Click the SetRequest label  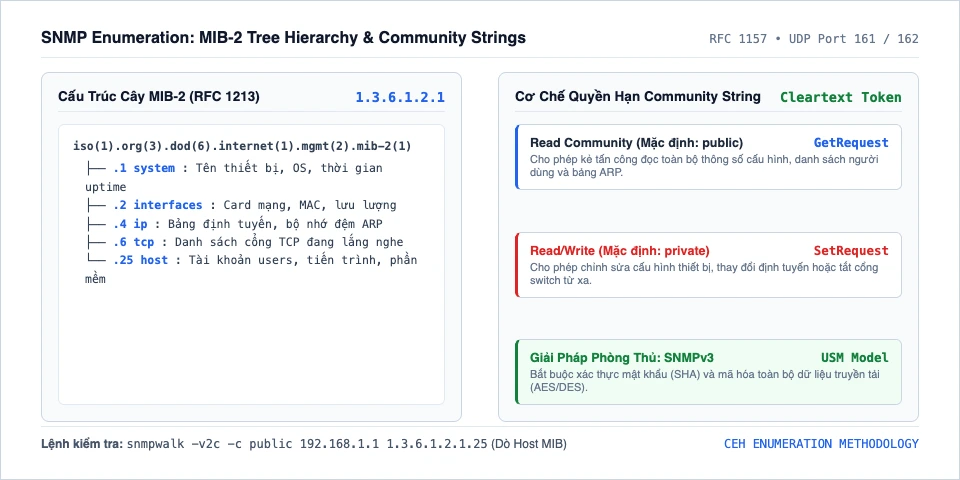[851, 251]
